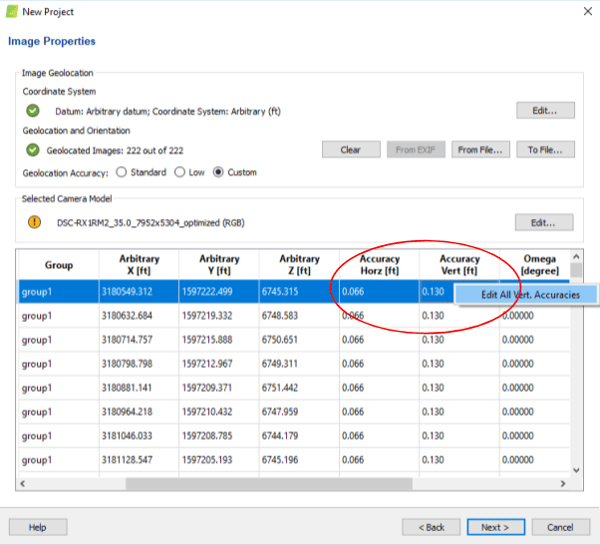Go to the Next wizard step
Image resolution: width=600 pixels, height=545 pixels.
495,527
